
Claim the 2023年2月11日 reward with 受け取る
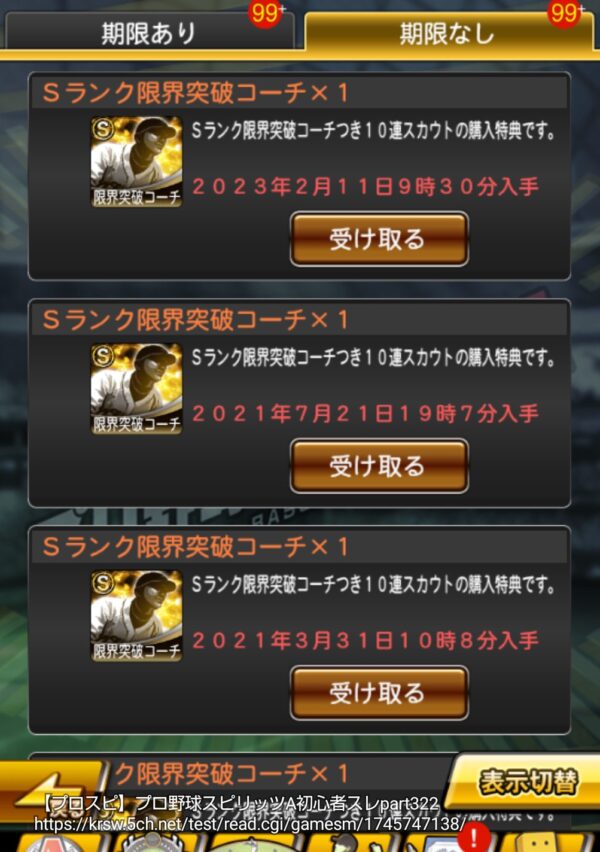click(x=379, y=239)
